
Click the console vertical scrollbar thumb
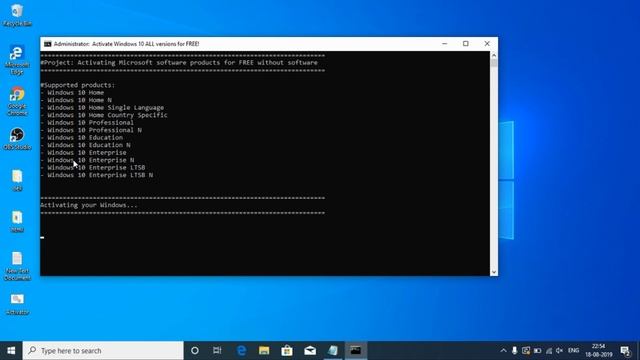(x=494, y=63)
